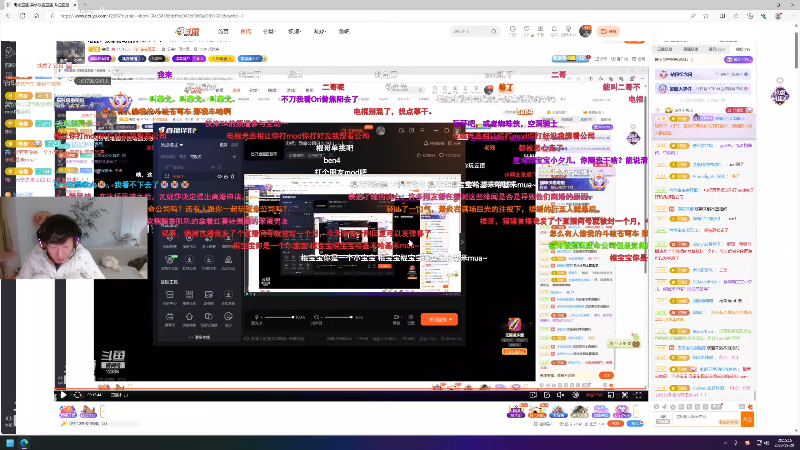Expand the 游戏 dropdown in the header

[319, 32]
